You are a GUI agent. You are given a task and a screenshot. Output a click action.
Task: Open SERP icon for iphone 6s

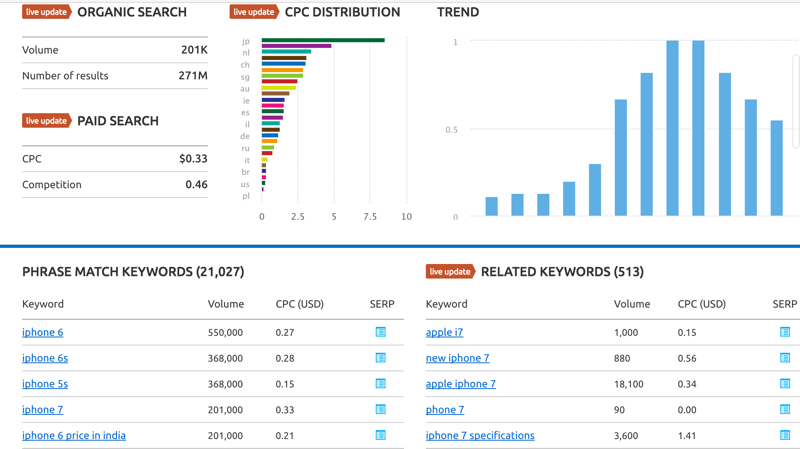[x=381, y=358]
